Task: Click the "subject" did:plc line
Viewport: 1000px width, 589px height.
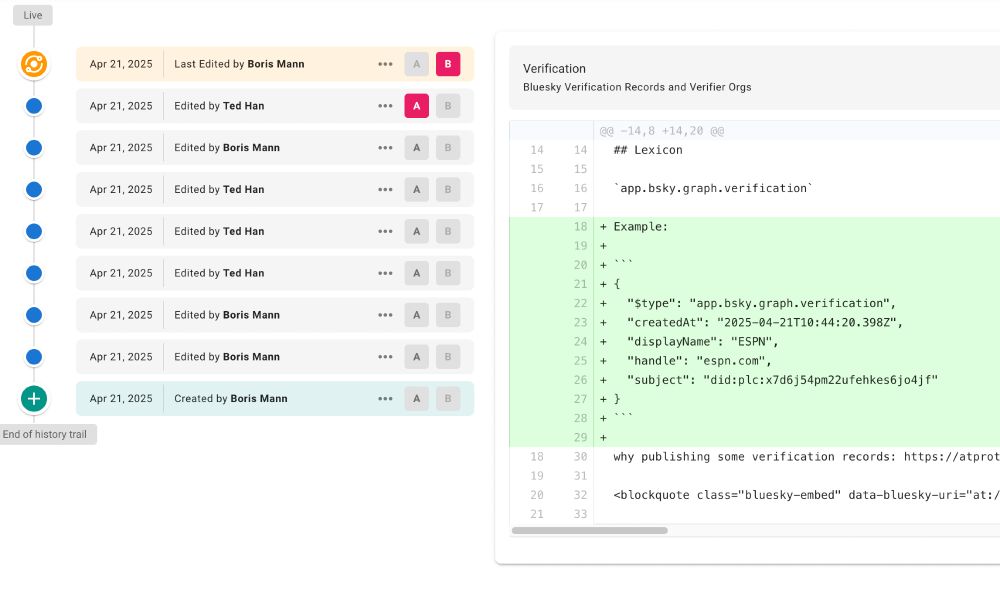Action: coord(782,380)
